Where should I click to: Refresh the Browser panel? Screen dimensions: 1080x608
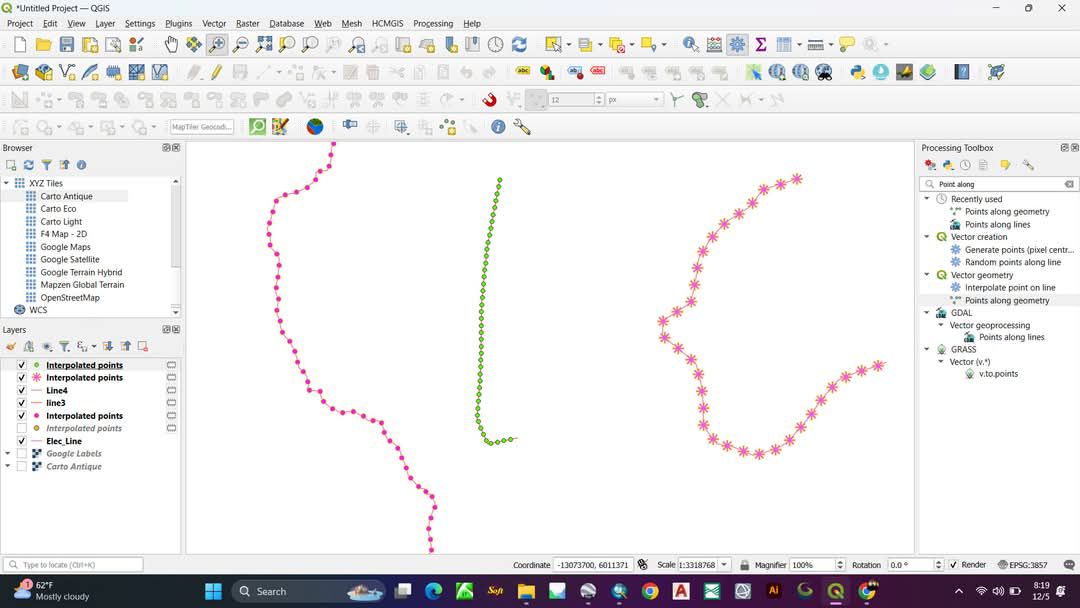click(x=29, y=165)
